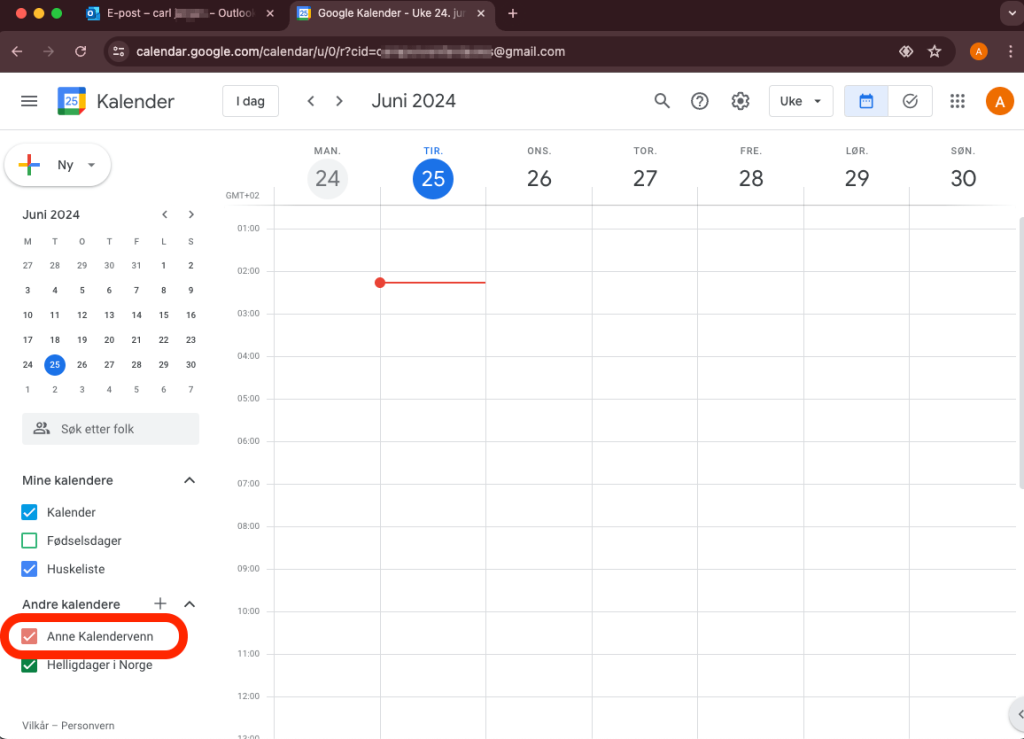Go to next week arrow

(x=340, y=101)
